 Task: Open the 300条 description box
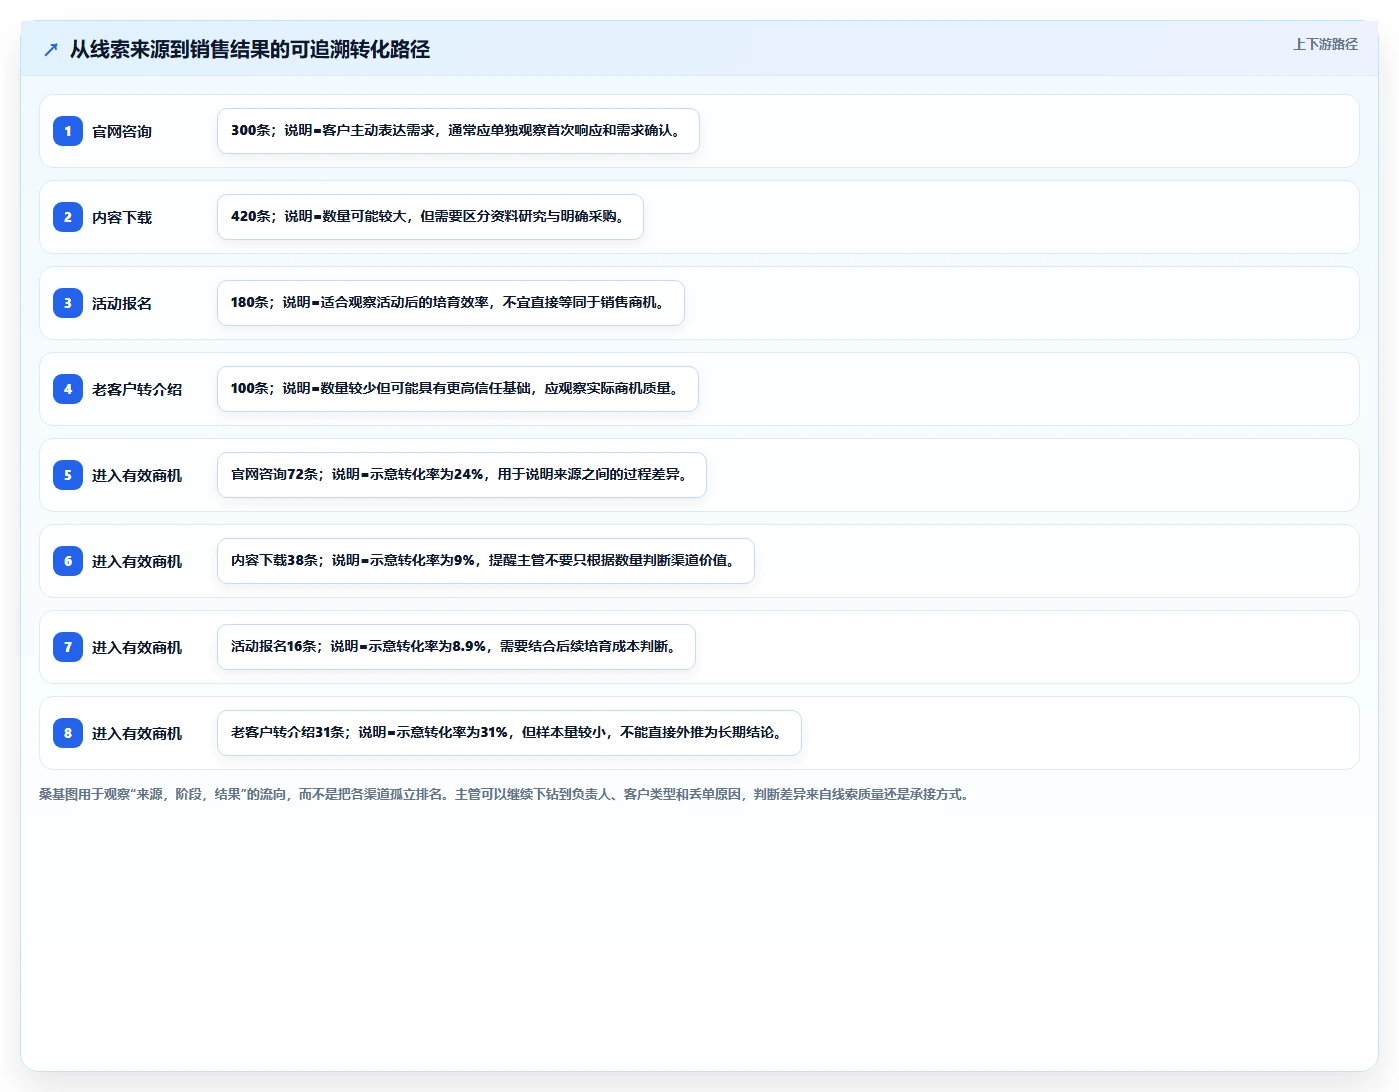tap(458, 131)
